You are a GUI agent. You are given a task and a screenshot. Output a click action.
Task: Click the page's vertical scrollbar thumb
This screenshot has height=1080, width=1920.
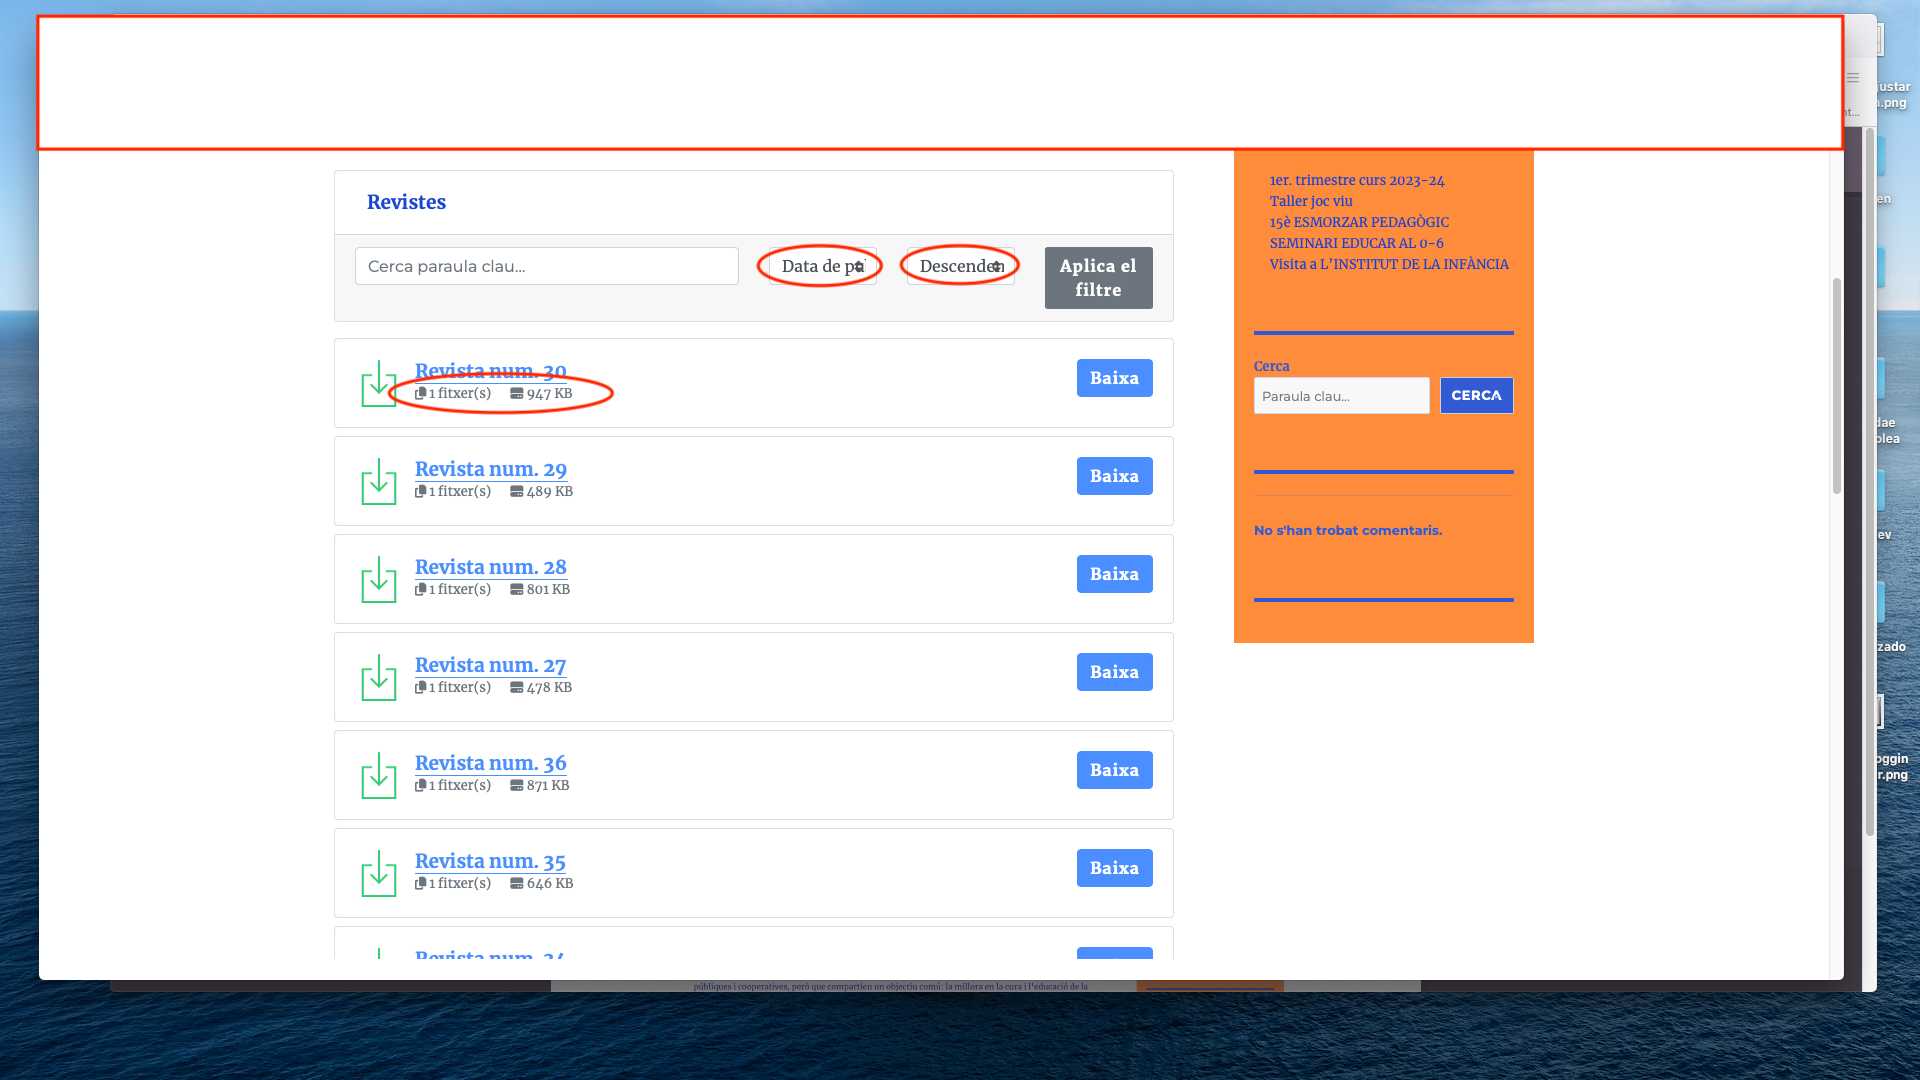(x=1836, y=385)
